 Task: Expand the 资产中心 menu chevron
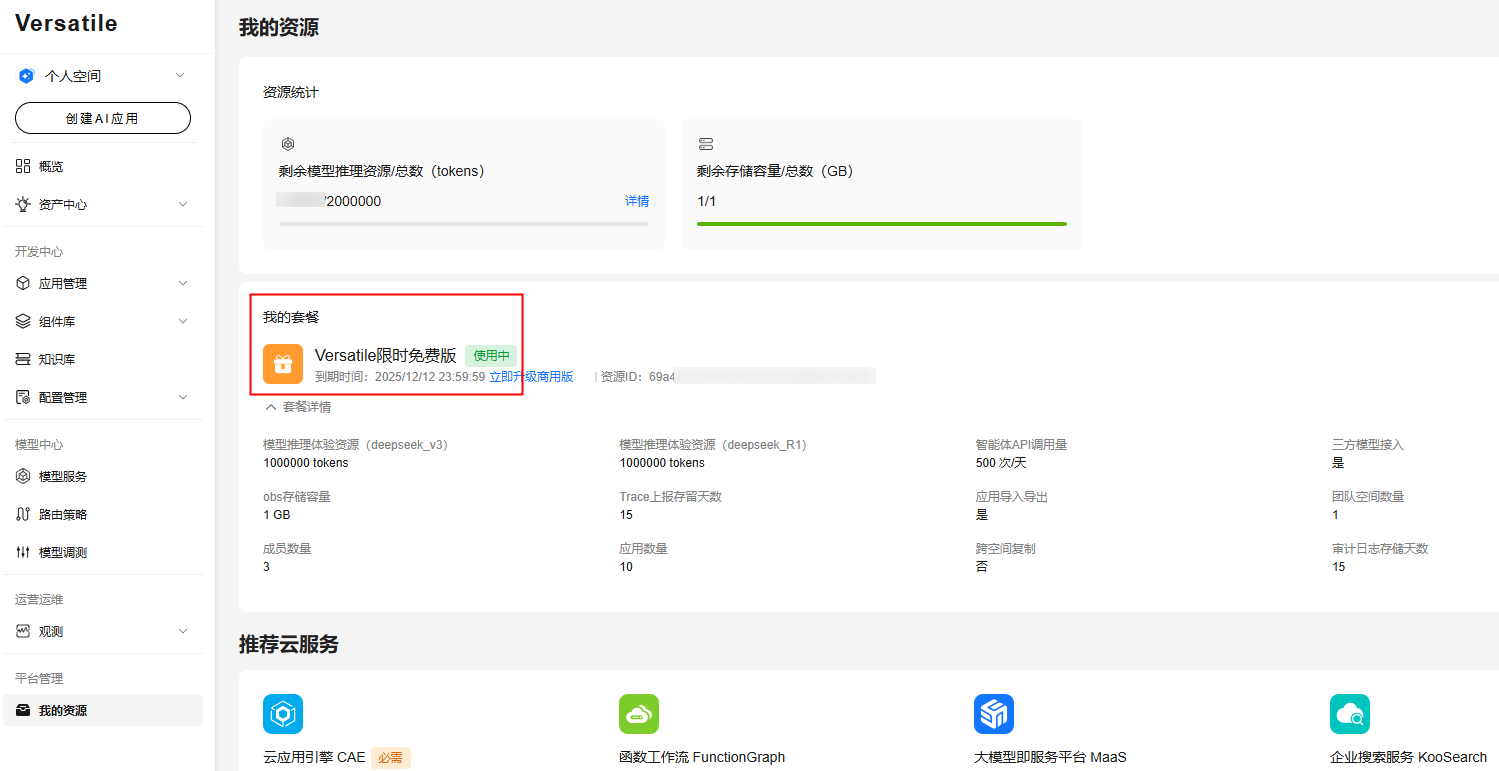pyautogui.click(x=183, y=204)
